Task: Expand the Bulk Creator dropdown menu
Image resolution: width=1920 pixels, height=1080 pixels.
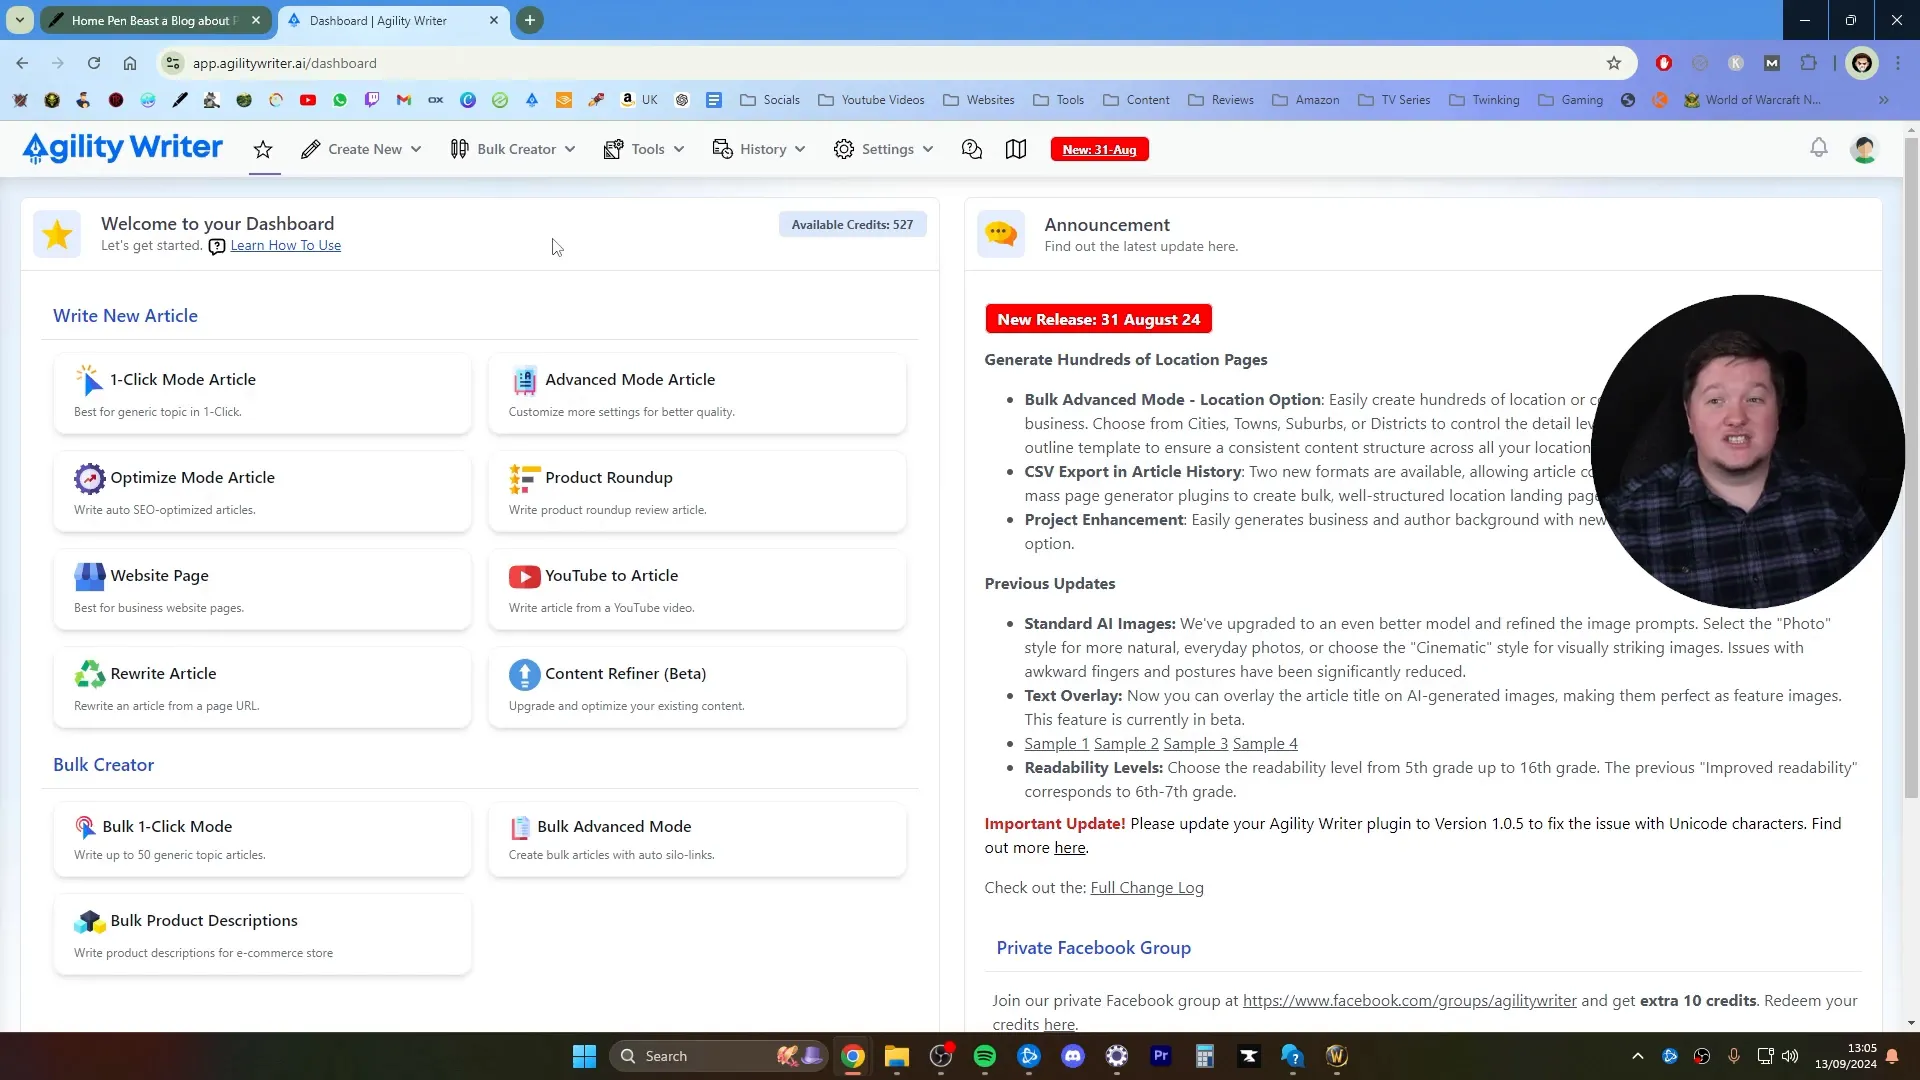Action: coord(513,149)
